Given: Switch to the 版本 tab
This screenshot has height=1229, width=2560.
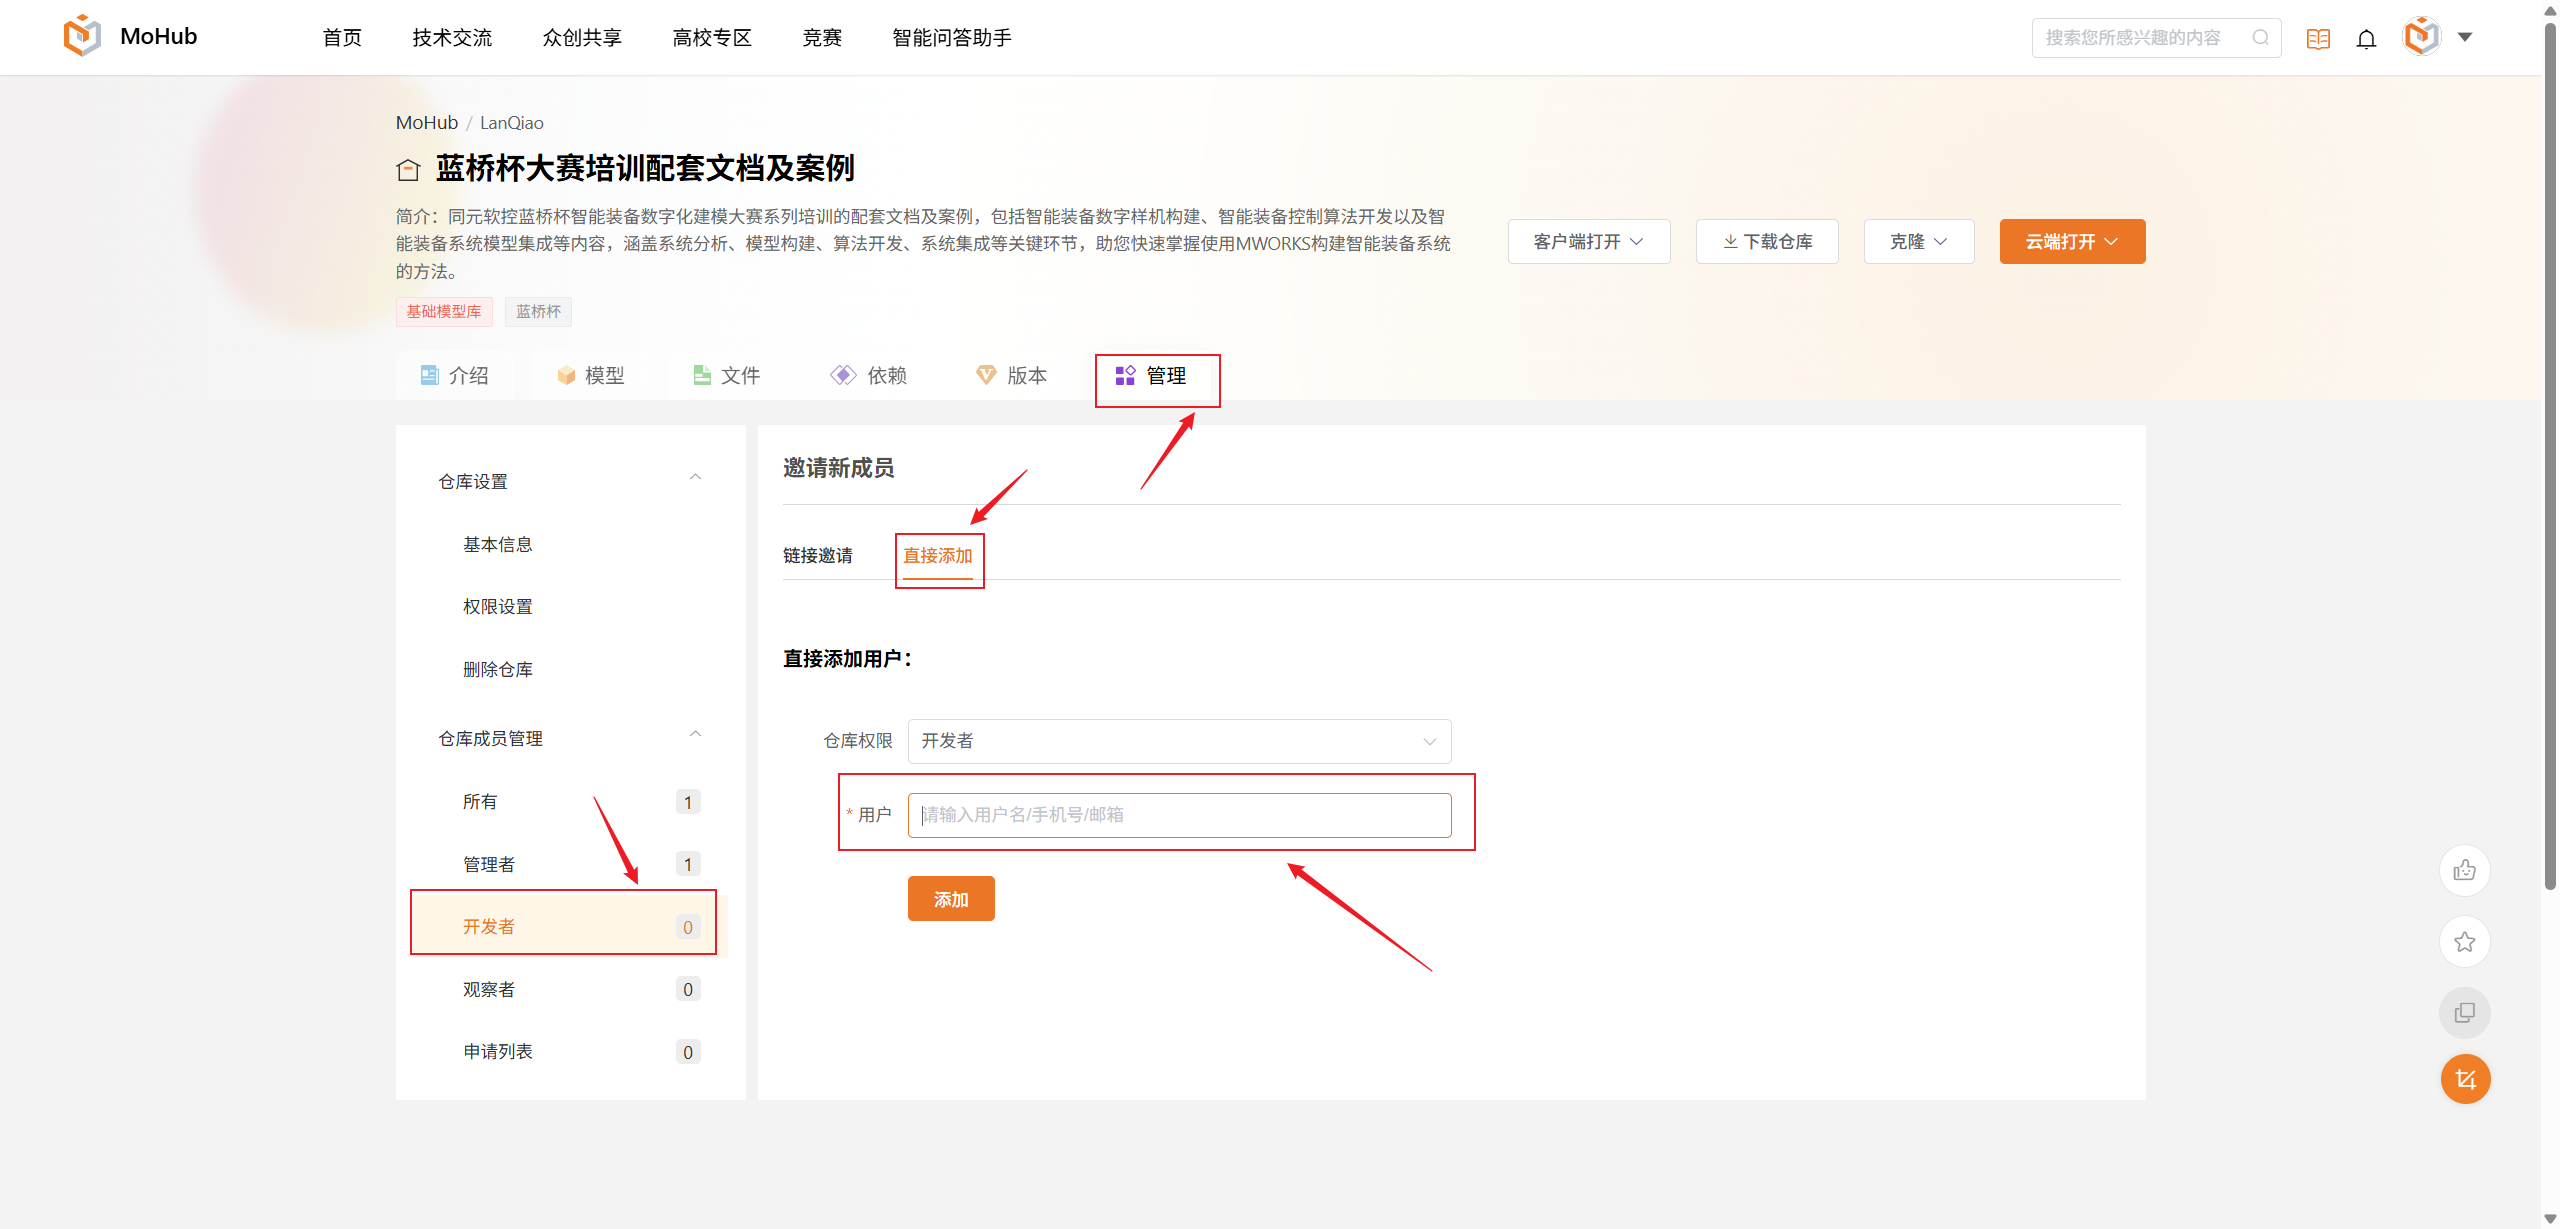Looking at the screenshot, I should pyautogui.click(x=1011, y=375).
